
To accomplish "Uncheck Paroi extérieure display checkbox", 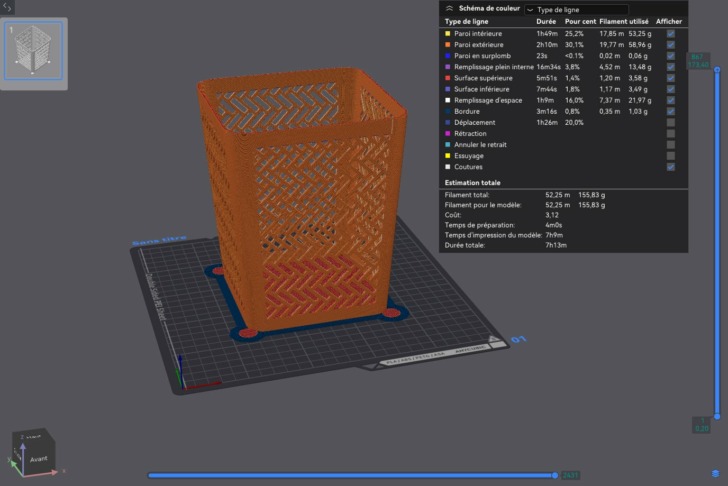I will 670,45.
